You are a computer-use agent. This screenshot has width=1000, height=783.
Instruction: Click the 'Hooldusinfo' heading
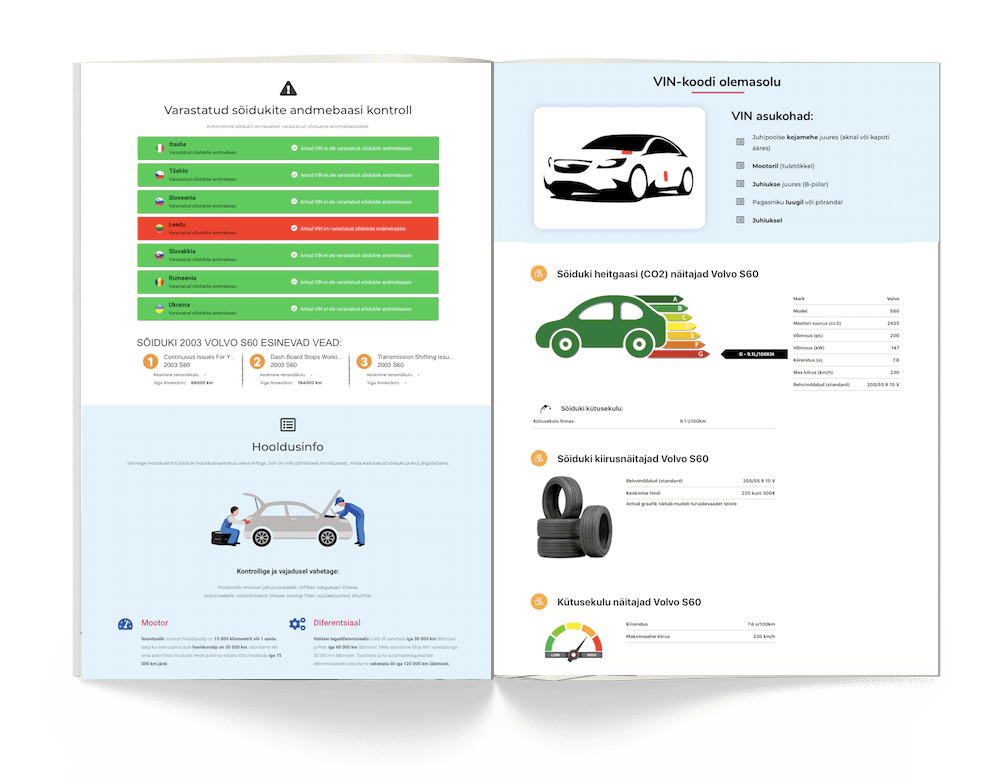point(288,447)
